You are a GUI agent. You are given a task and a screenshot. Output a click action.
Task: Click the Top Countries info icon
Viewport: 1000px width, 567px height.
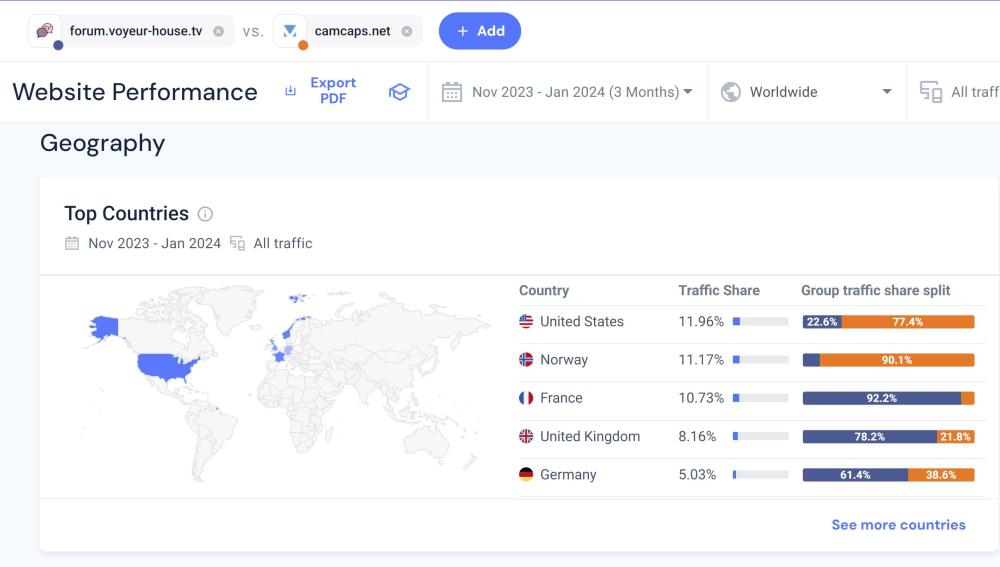click(x=205, y=214)
